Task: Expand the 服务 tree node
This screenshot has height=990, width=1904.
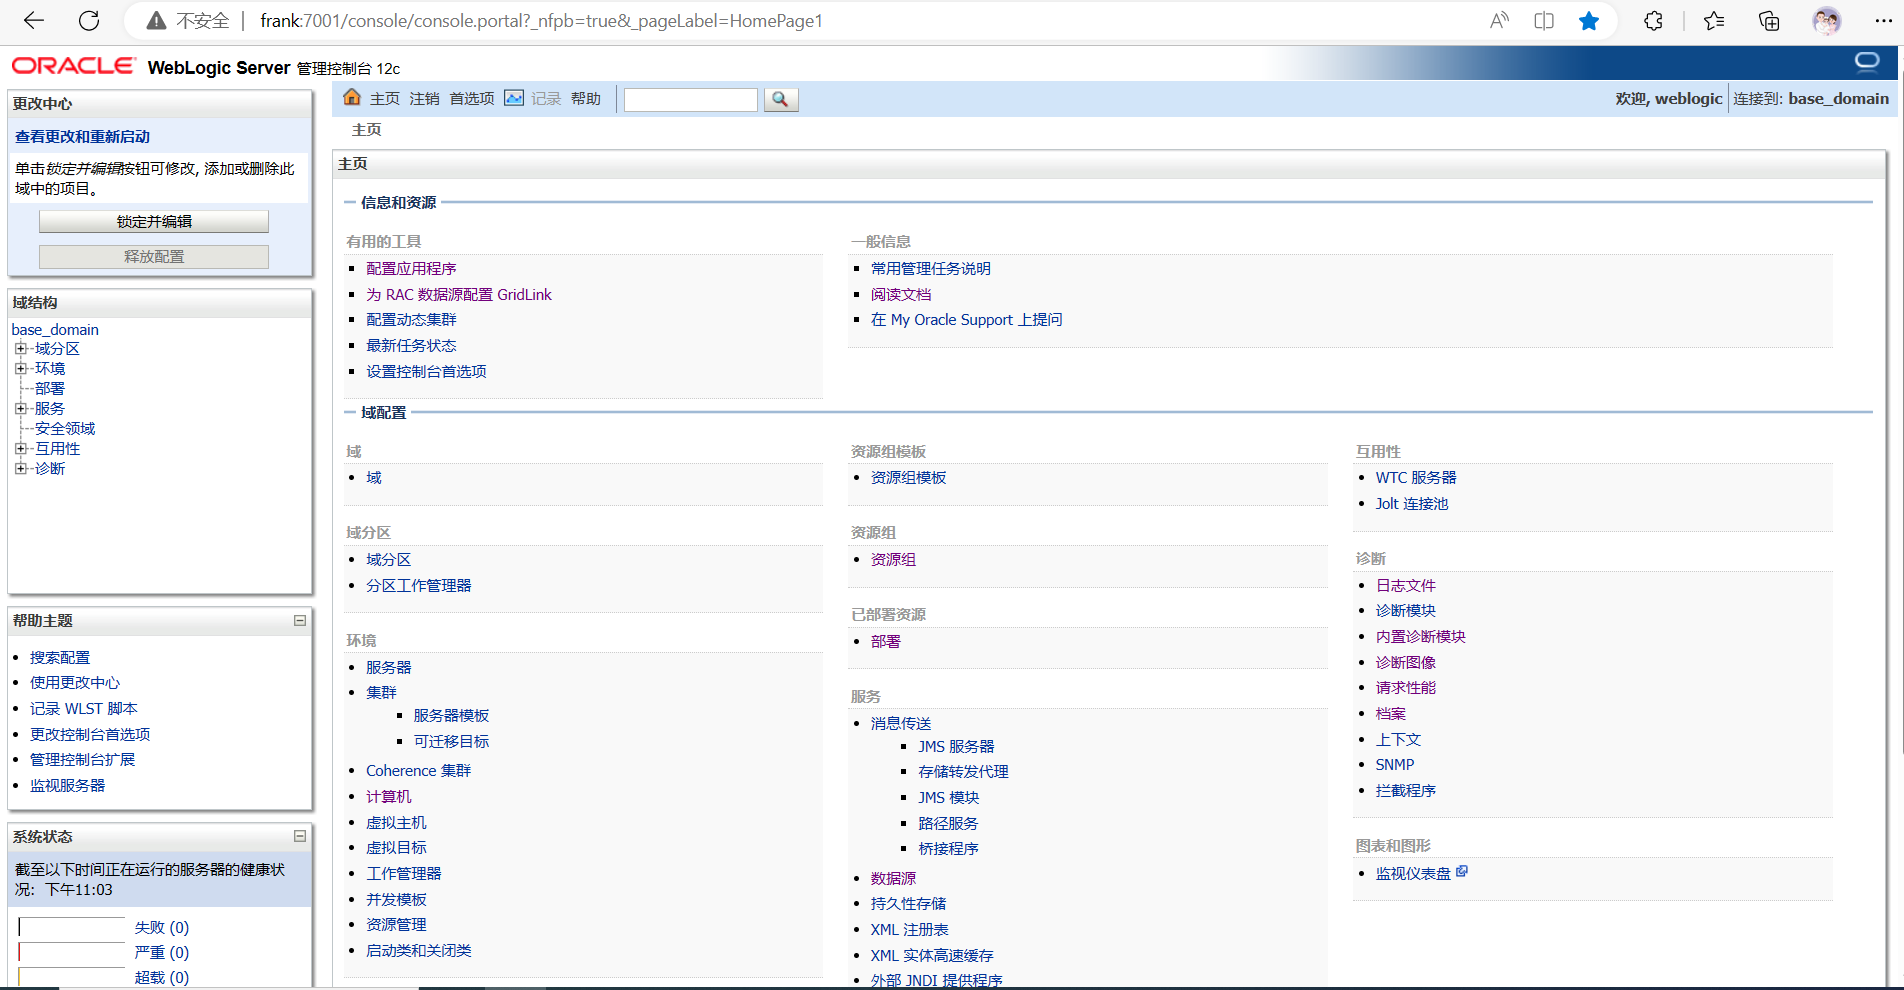Action: coord(21,408)
